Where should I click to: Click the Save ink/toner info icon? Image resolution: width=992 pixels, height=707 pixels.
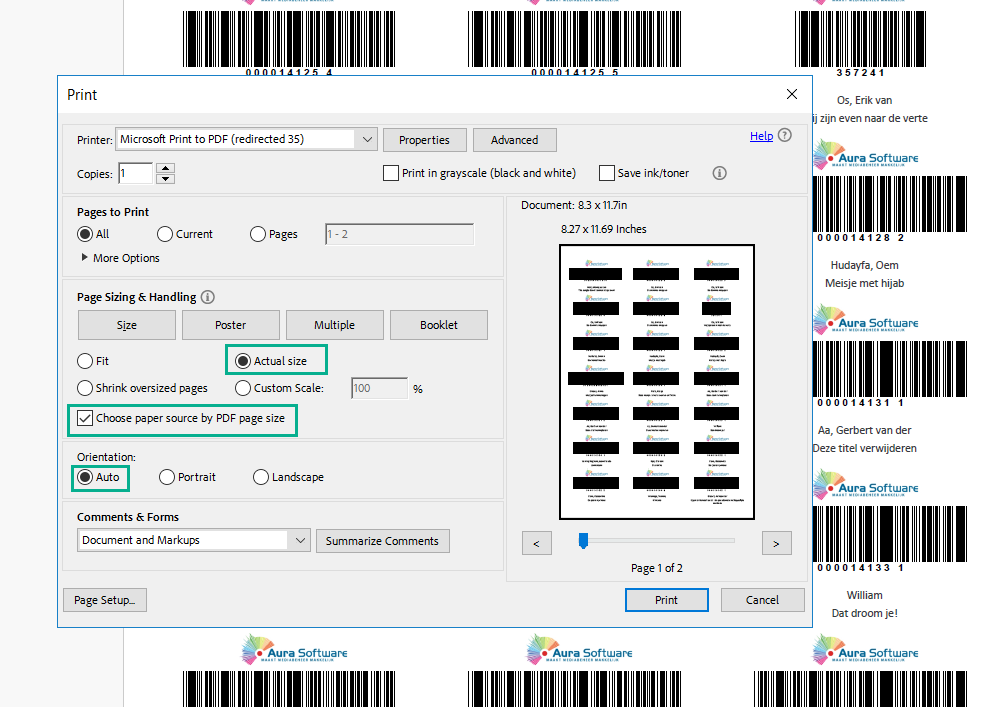pyautogui.click(x=719, y=173)
